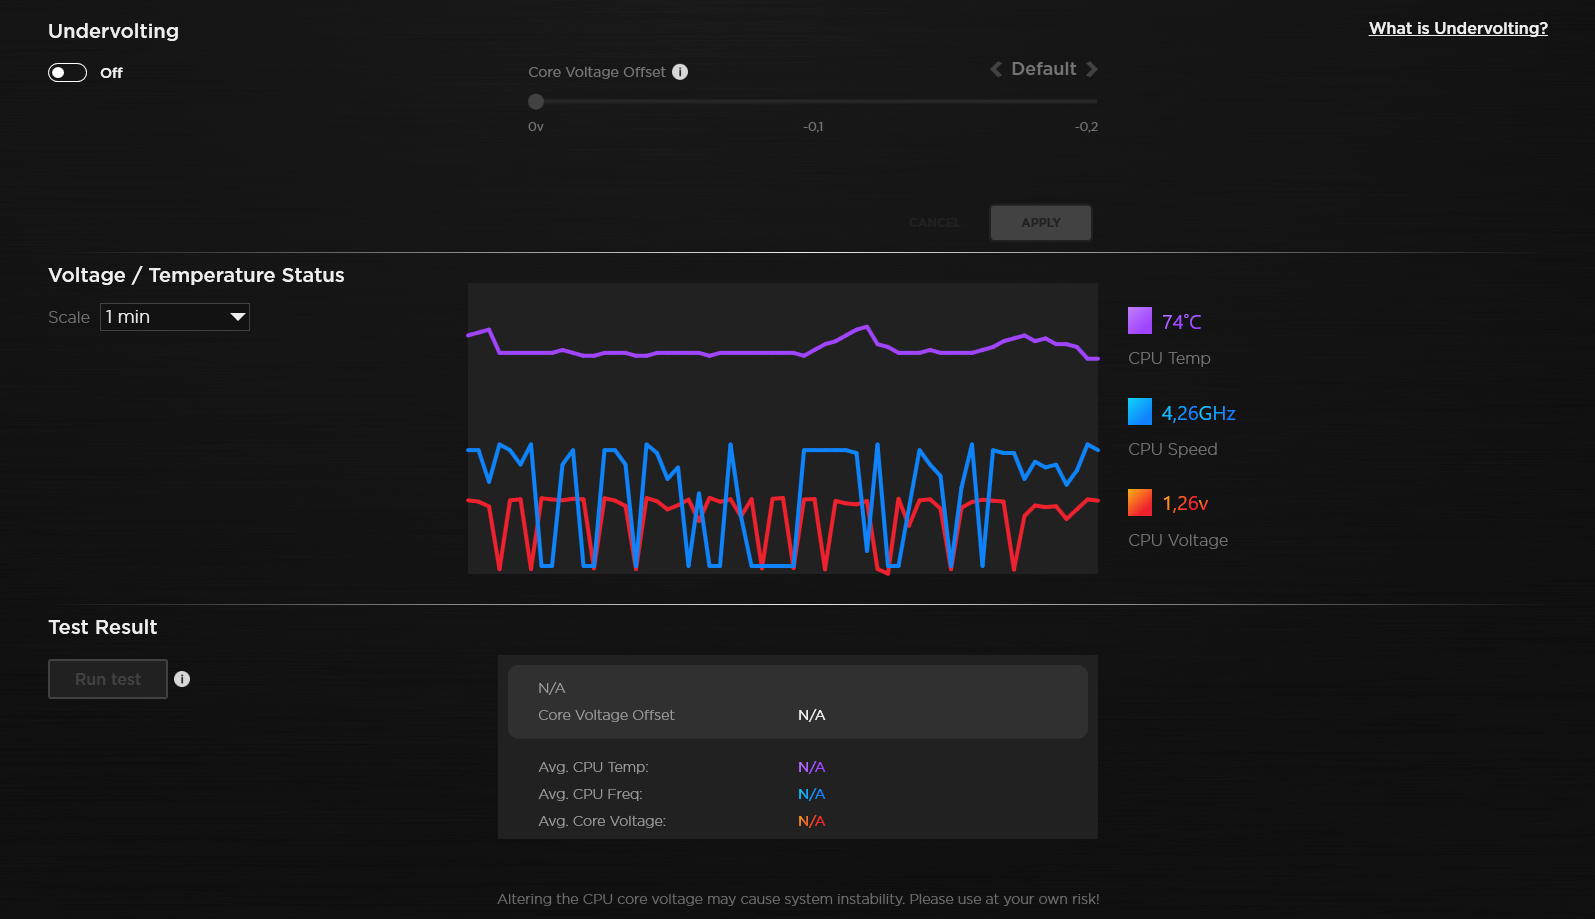Image resolution: width=1595 pixels, height=919 pixels.
Task: Click the -0,2 slider scale label
Action: (x=1087, y=127)
